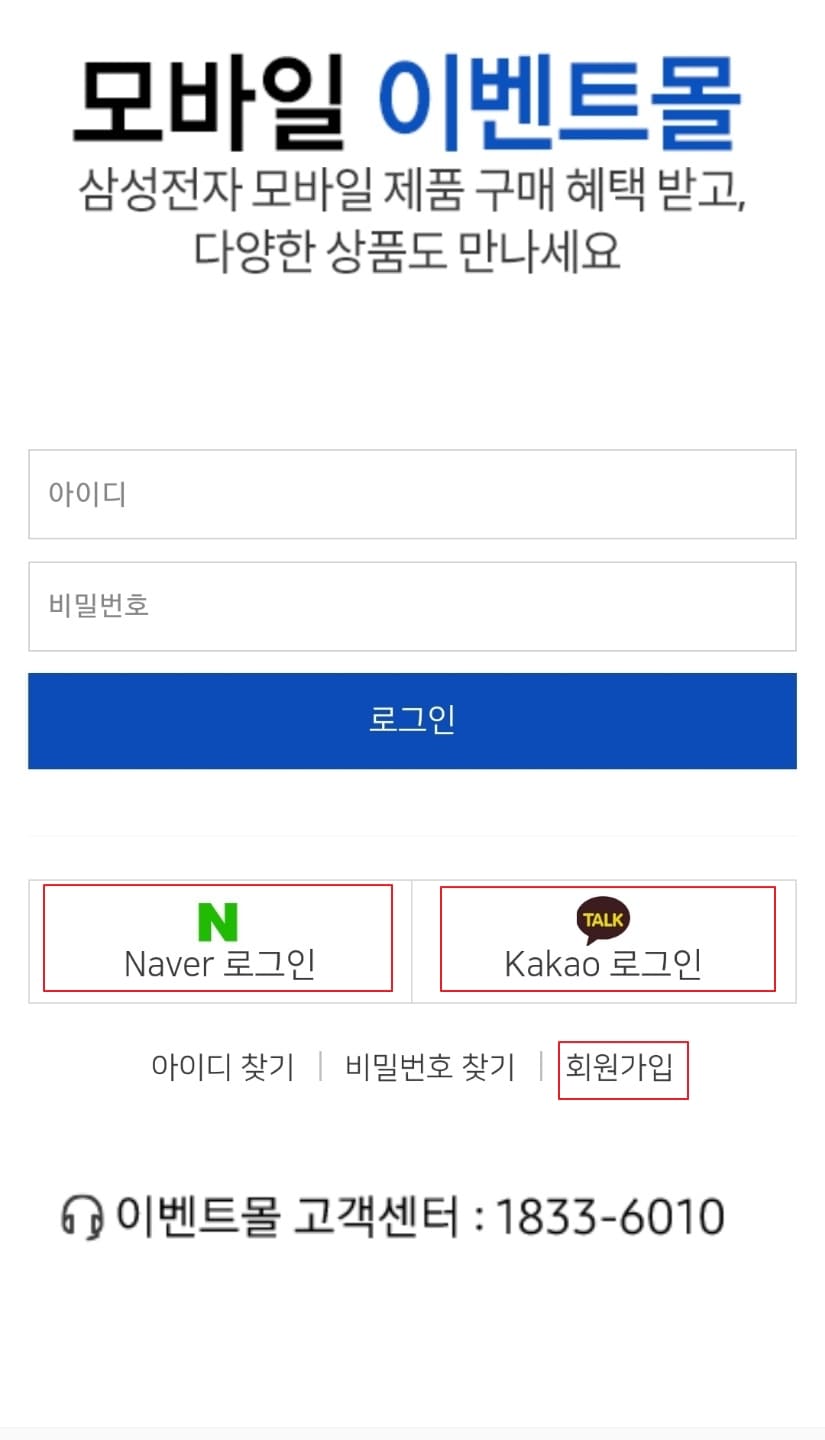
Task: Click the 아이디 ID input field
Action: click(412, 494)
